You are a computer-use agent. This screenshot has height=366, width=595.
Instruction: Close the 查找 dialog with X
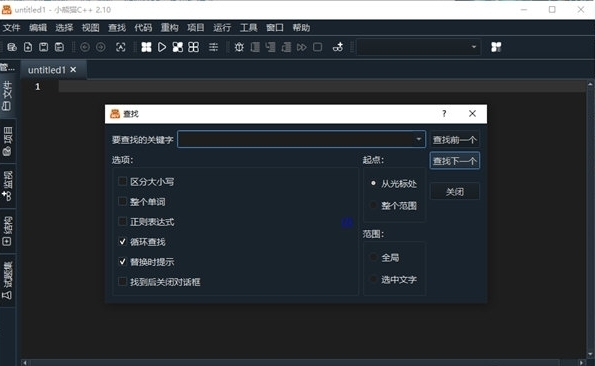pyautogui.click(x=472, y=113)
